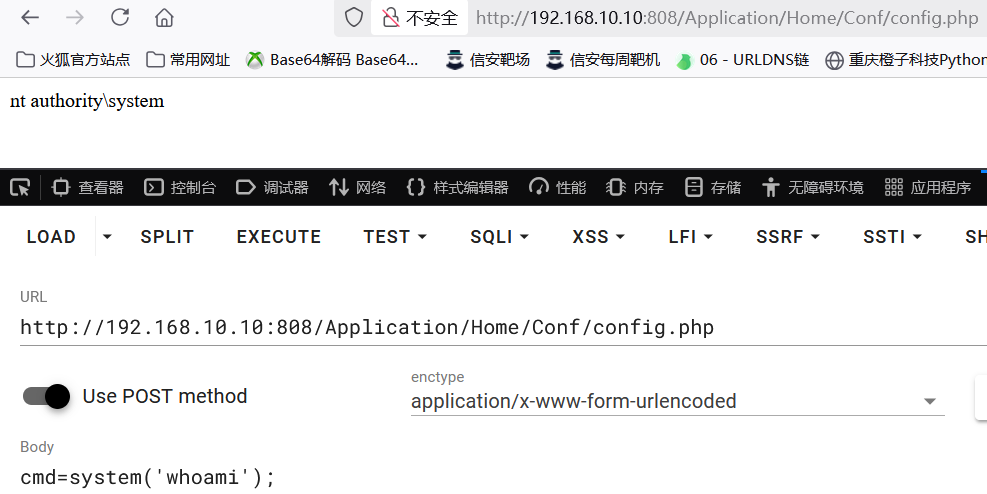
Task: Open the XSS payload menu
Action: 599,237
